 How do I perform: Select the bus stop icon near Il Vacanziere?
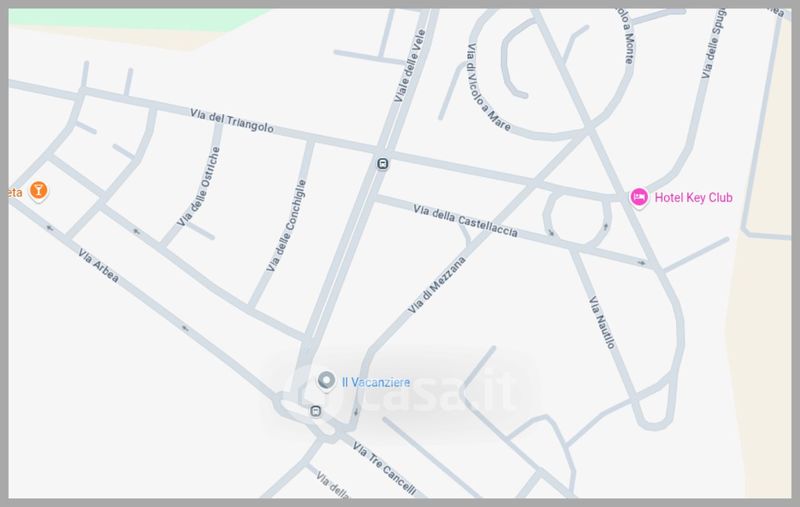click(316, 411)
